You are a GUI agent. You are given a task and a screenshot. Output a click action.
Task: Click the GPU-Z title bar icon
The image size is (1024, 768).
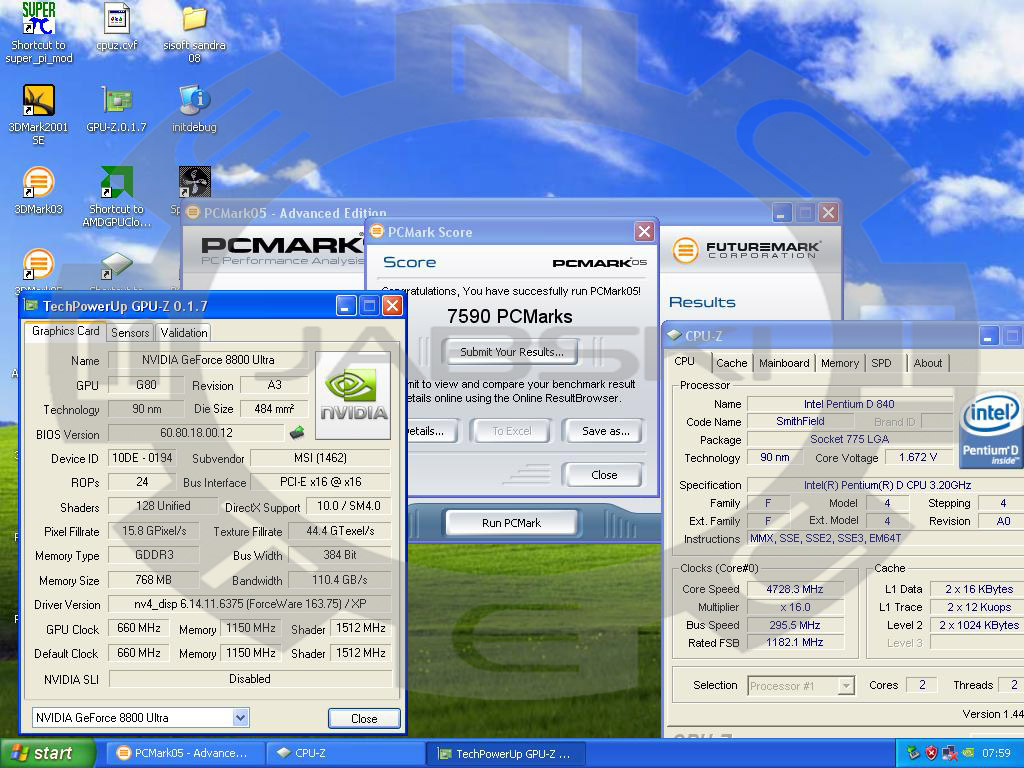[x=31, y=306]
